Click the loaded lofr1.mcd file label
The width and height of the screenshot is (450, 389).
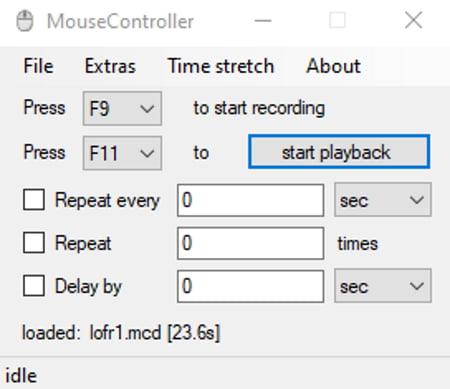click(121, 333)
